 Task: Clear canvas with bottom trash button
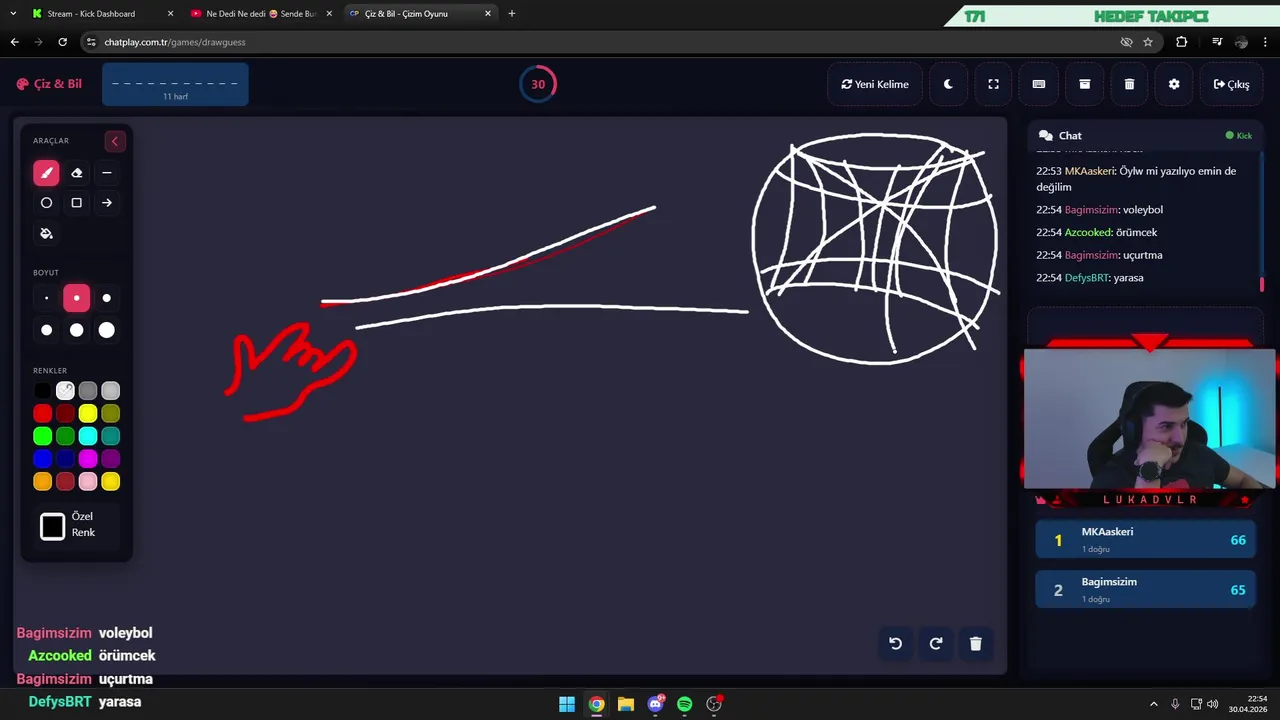pyautogui.click(x=976, y=644)
